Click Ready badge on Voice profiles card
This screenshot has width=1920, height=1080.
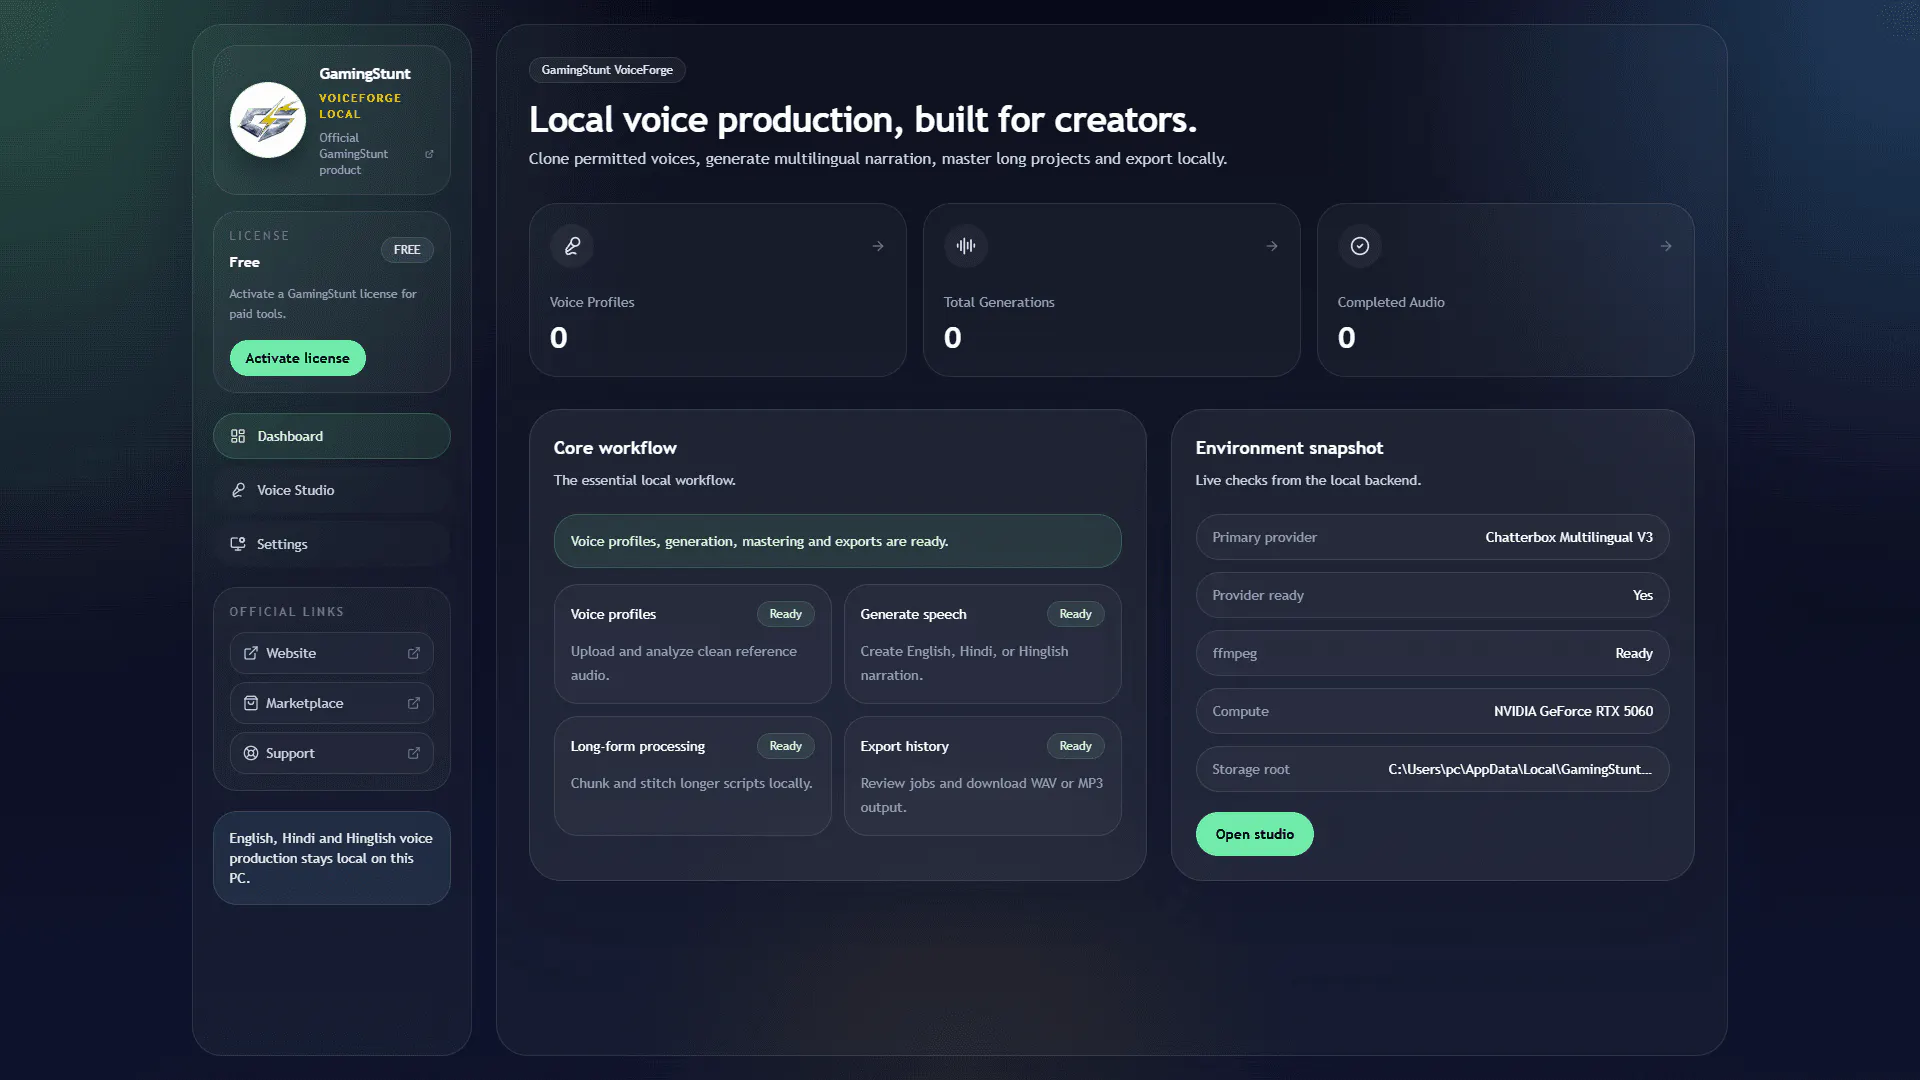pyautogui.click(x=786, y=614)
